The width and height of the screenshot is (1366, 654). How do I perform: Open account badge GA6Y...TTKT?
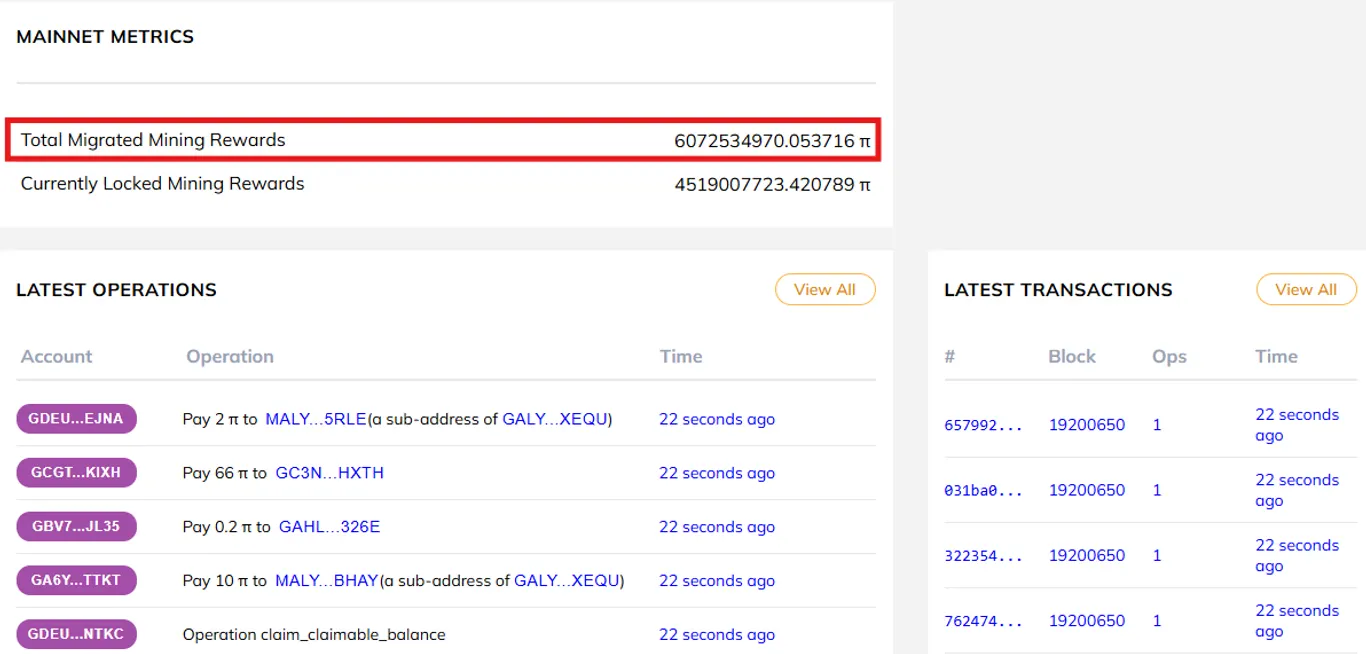click(x=76, y=580)
